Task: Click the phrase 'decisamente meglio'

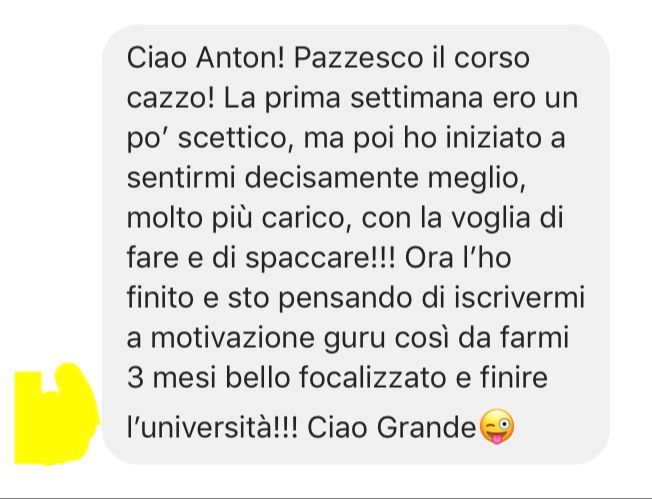Action: (x=383, y=179)
